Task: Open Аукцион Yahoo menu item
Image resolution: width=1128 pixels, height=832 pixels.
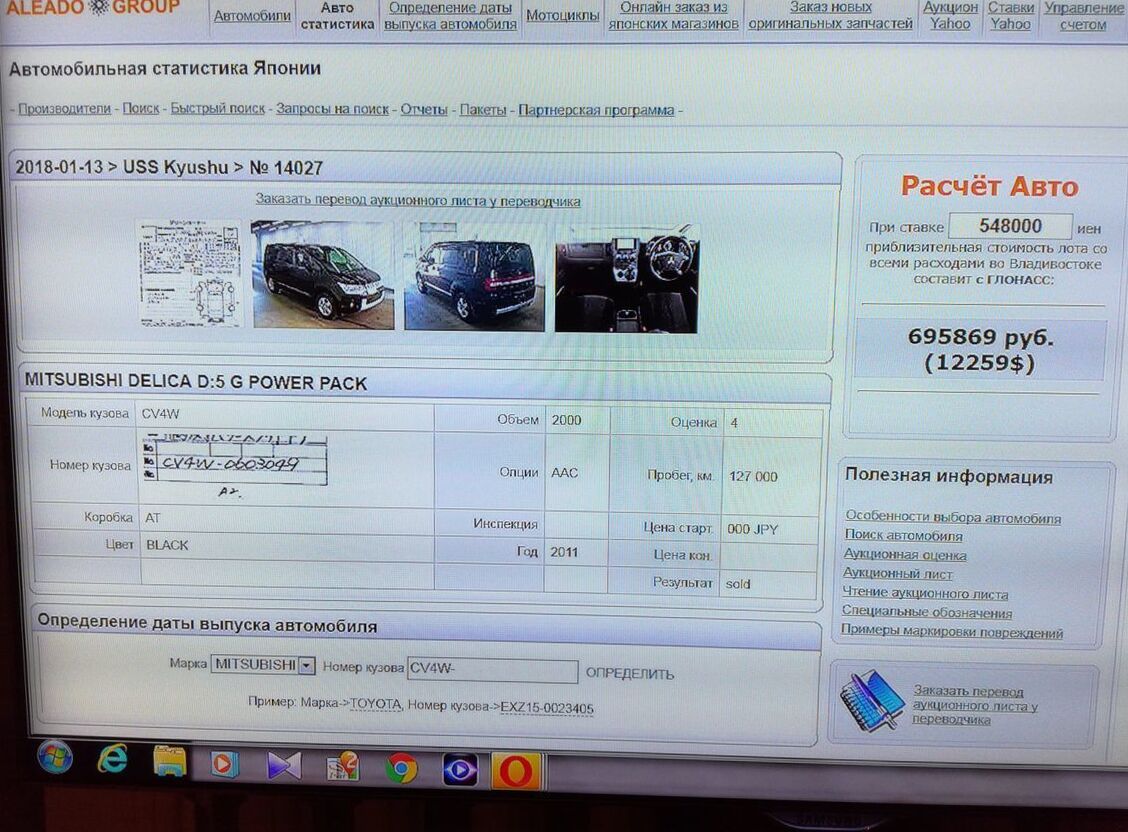Action: pos(950,16)
